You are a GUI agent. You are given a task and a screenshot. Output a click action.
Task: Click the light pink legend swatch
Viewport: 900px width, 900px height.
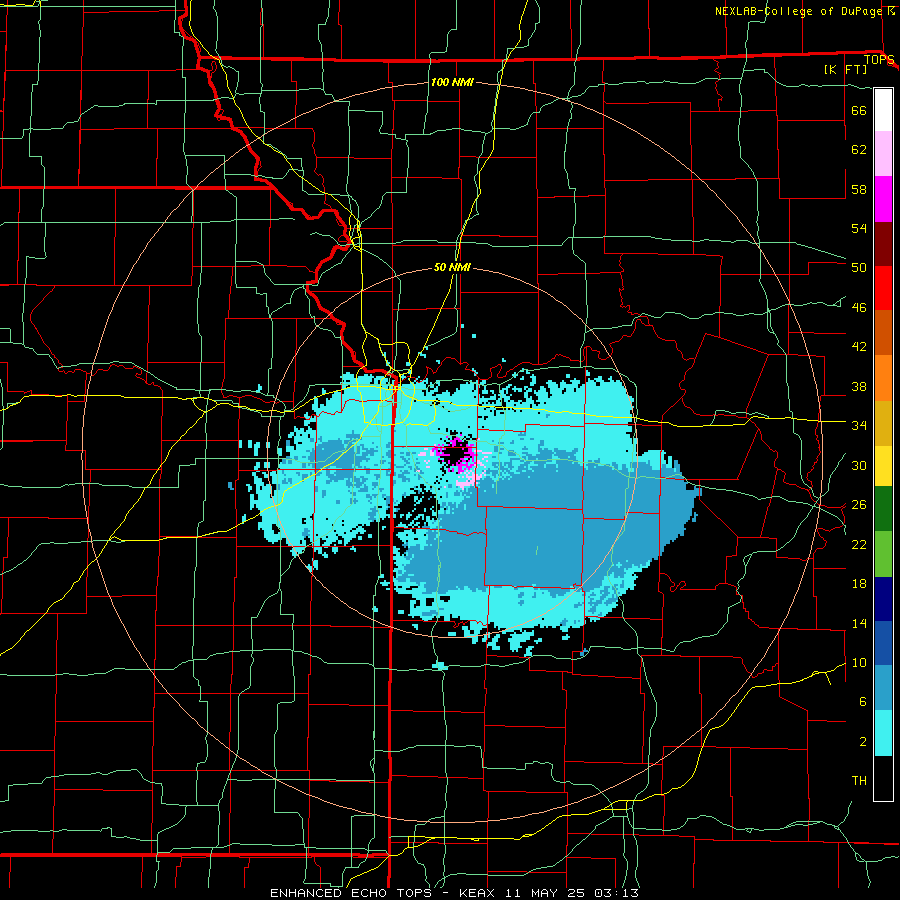pos(883,154)
